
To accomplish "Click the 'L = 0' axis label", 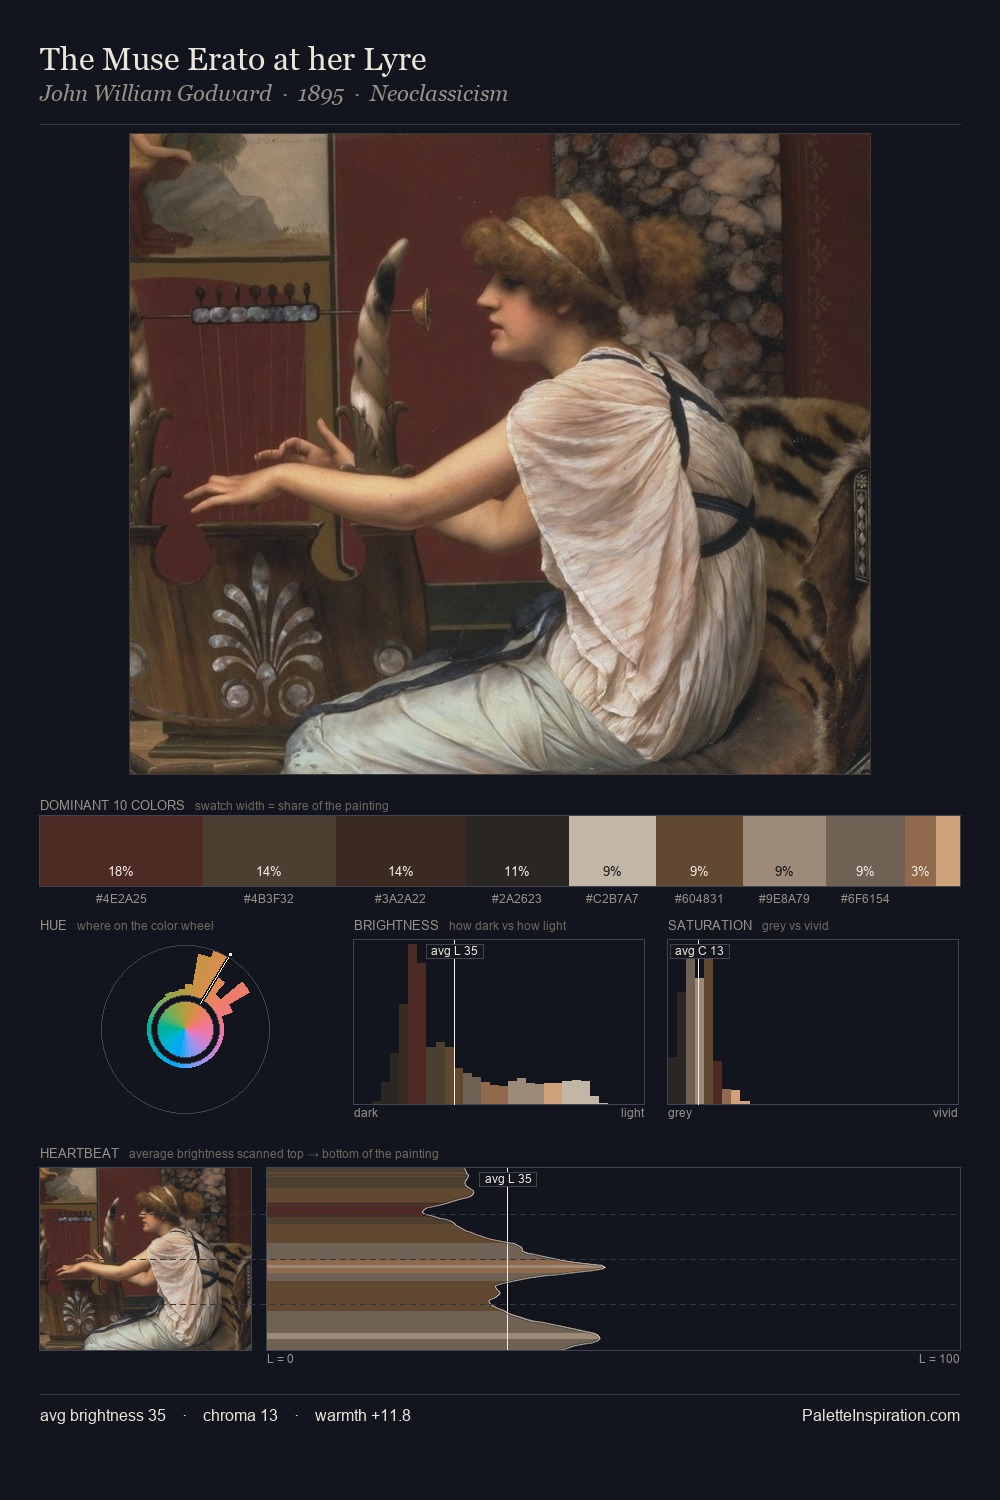I will [280, 1358].
